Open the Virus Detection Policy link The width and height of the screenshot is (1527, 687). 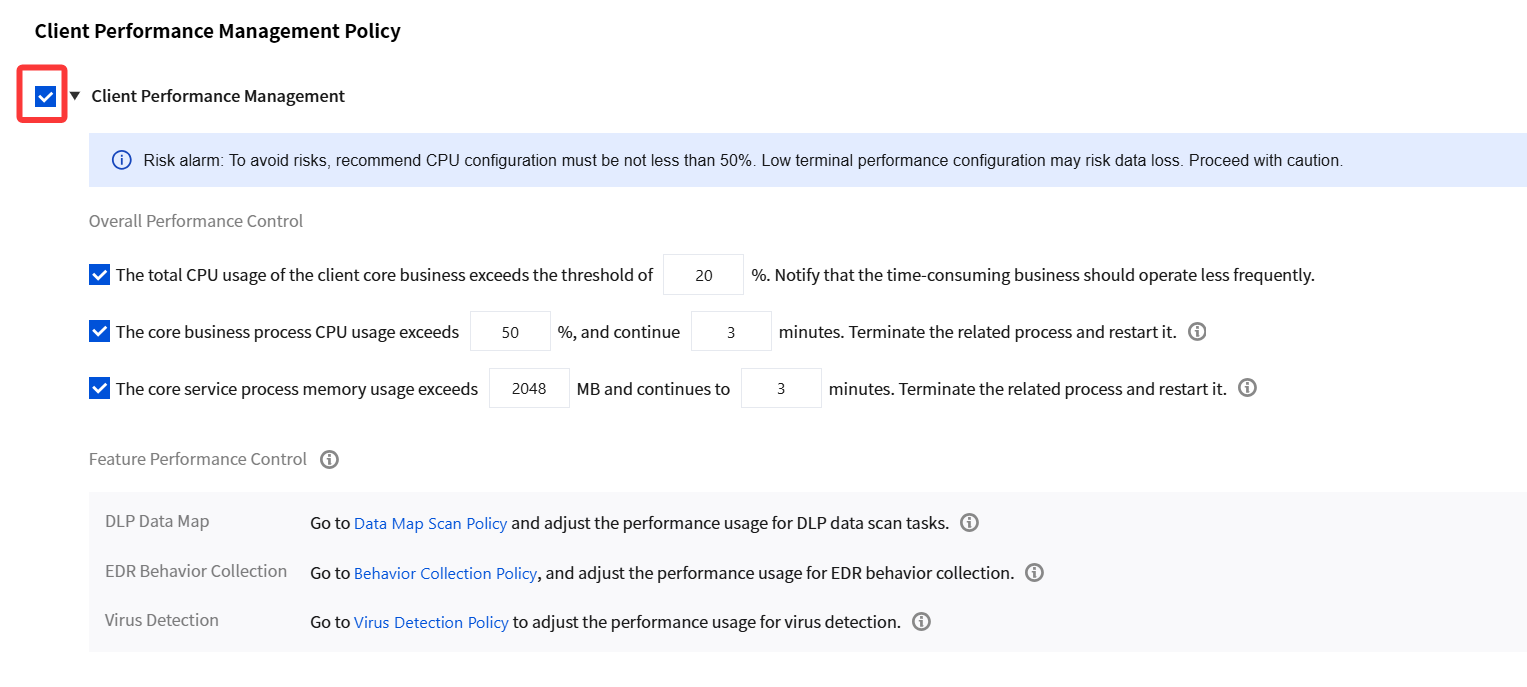point(431,622)
